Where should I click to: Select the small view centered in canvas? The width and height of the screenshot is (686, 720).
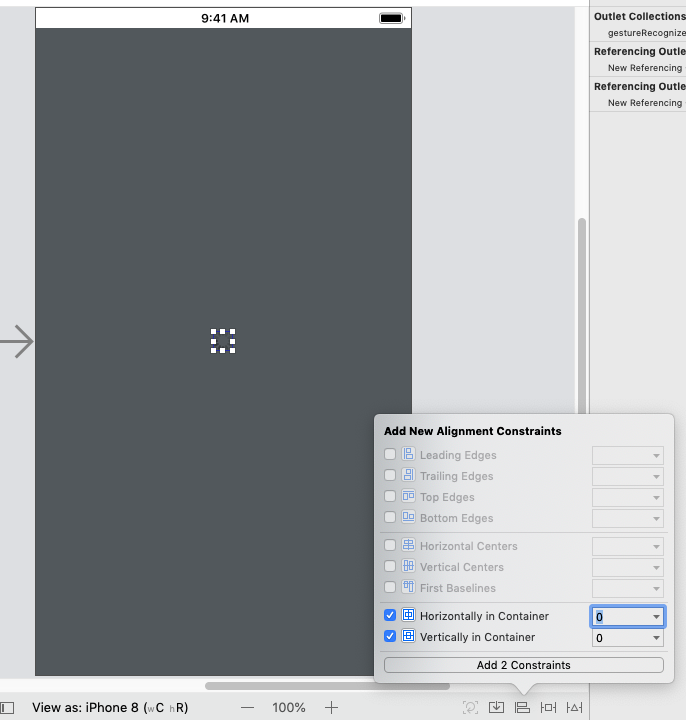click(223, 341)
